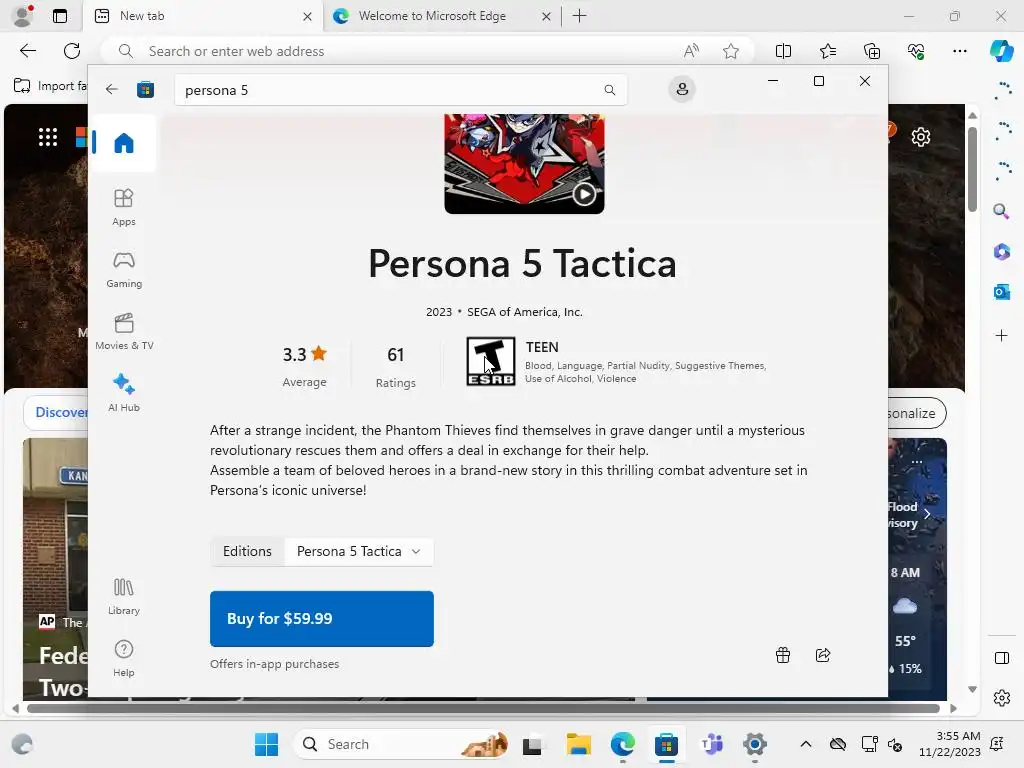The height and width of the screenshot is (768, 1024).
Task: Open Settings gear app from taskbar
Action: pos(754,744)
